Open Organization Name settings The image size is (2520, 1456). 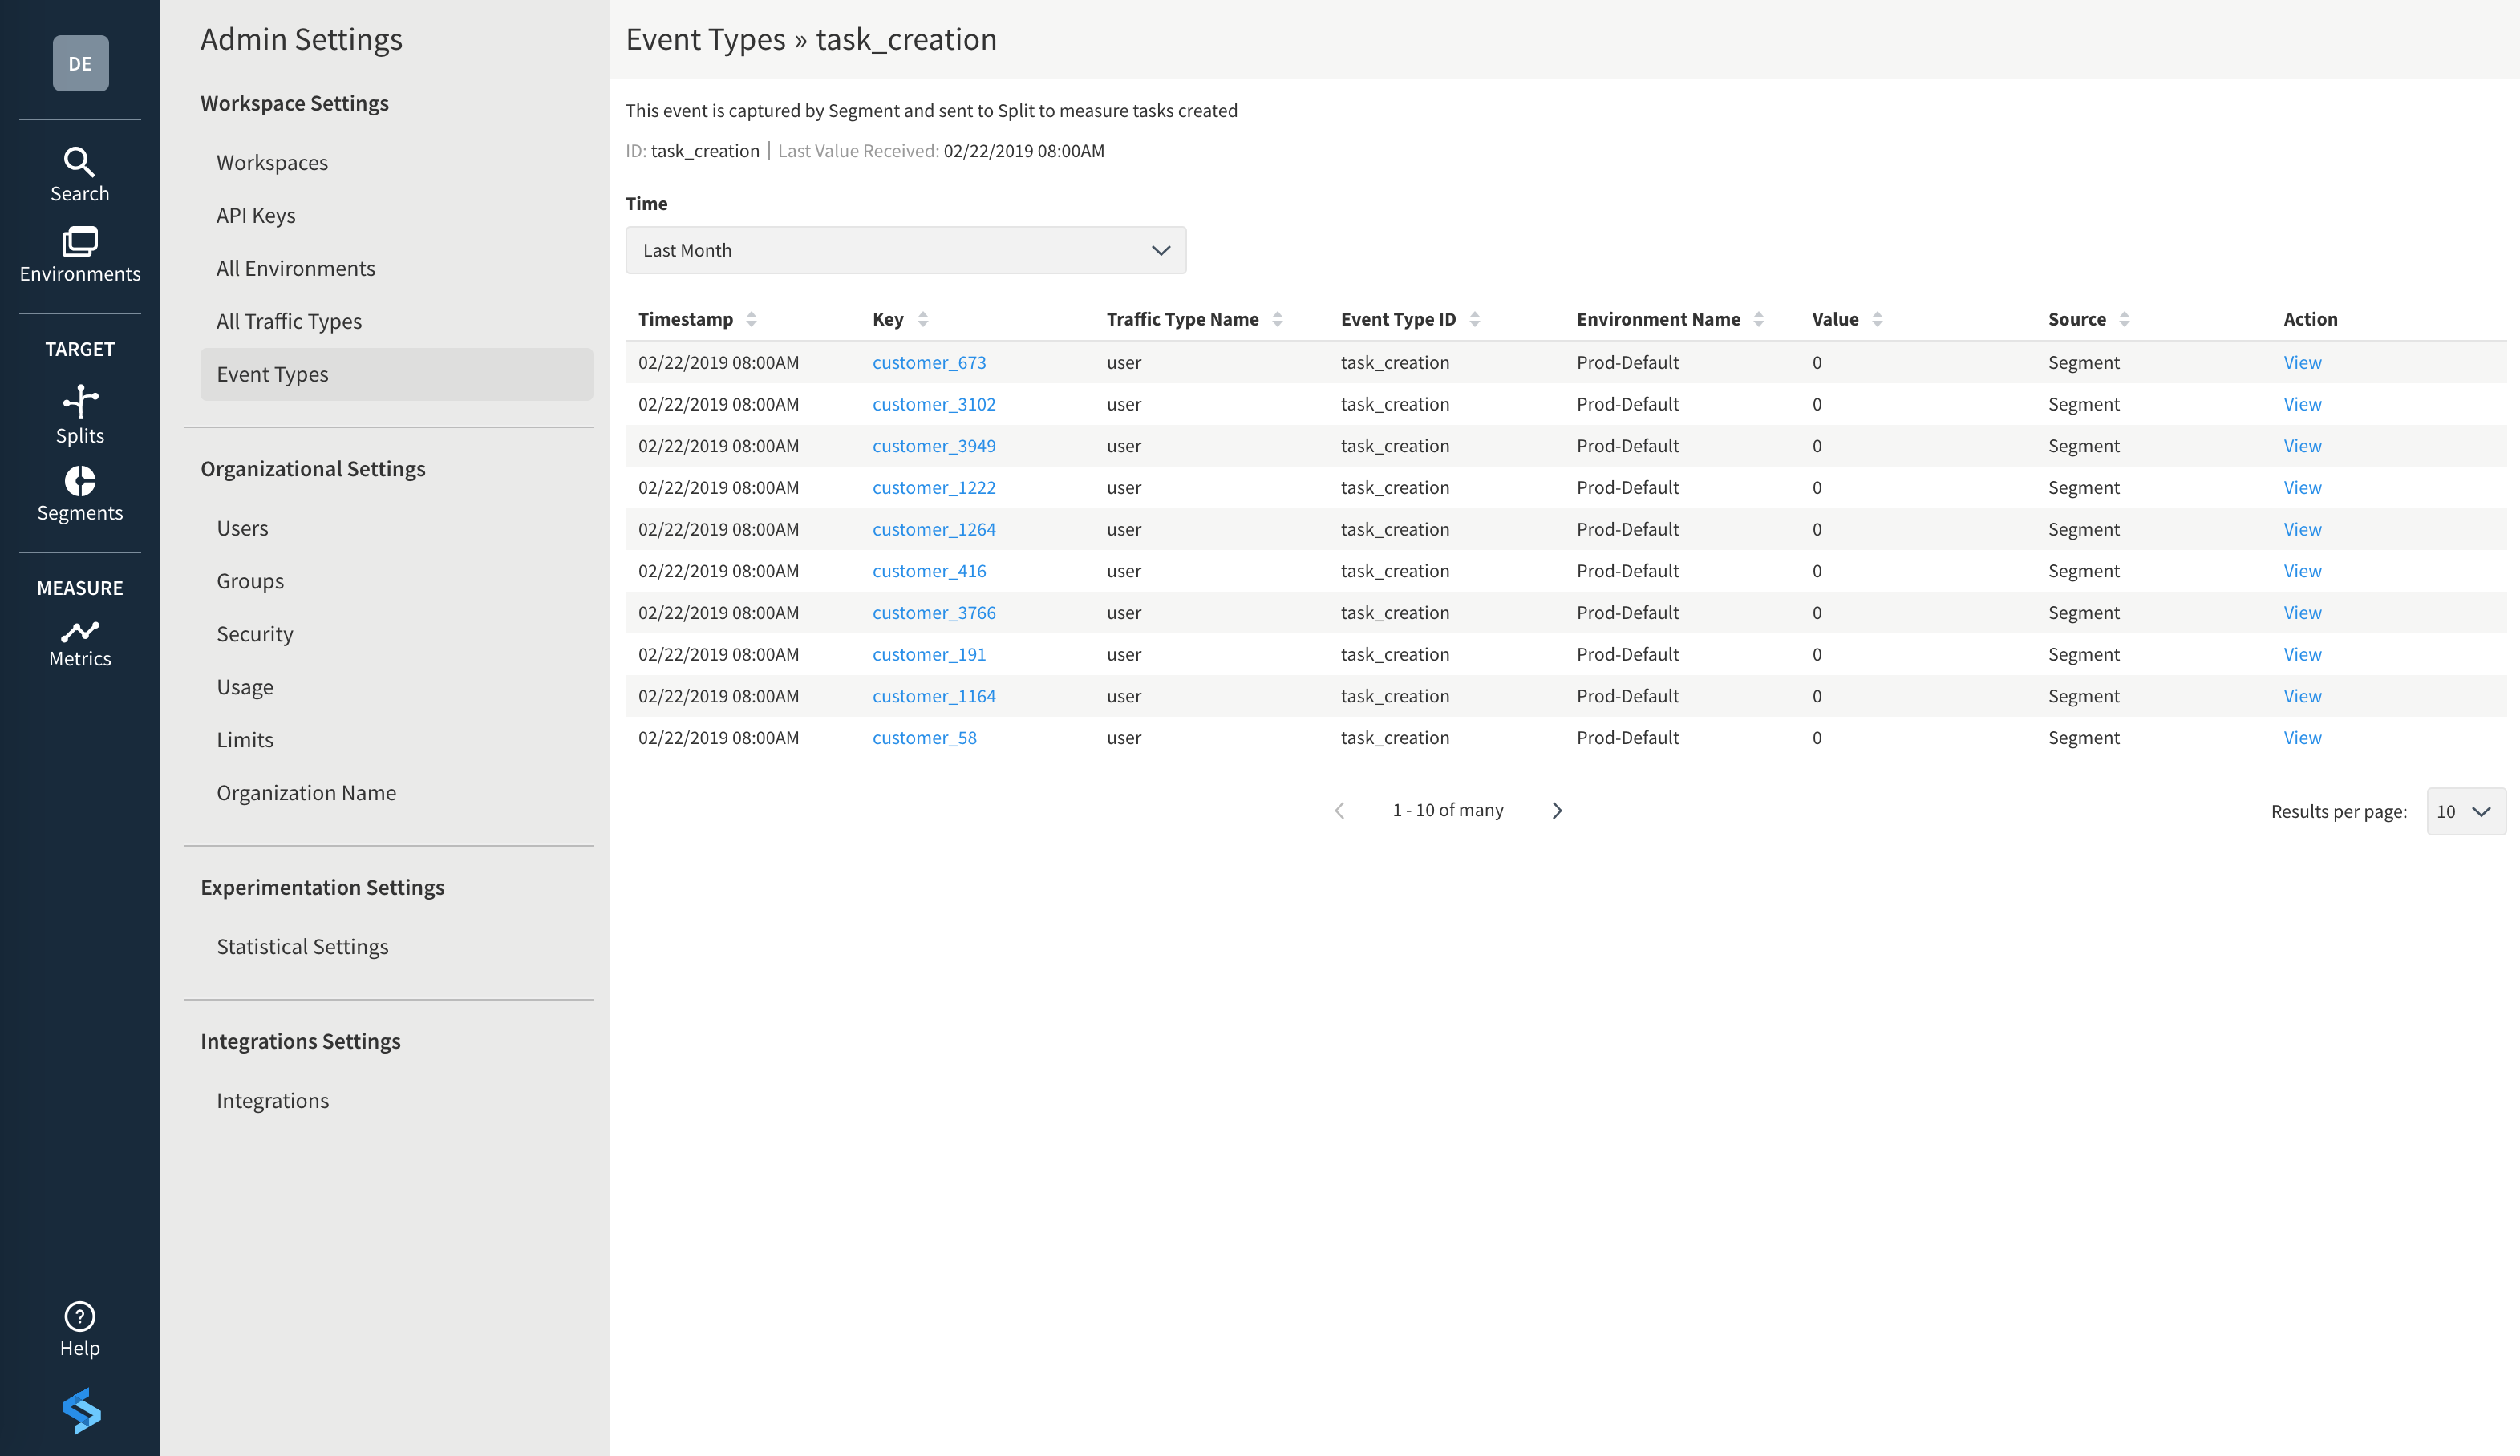(306, 793)
